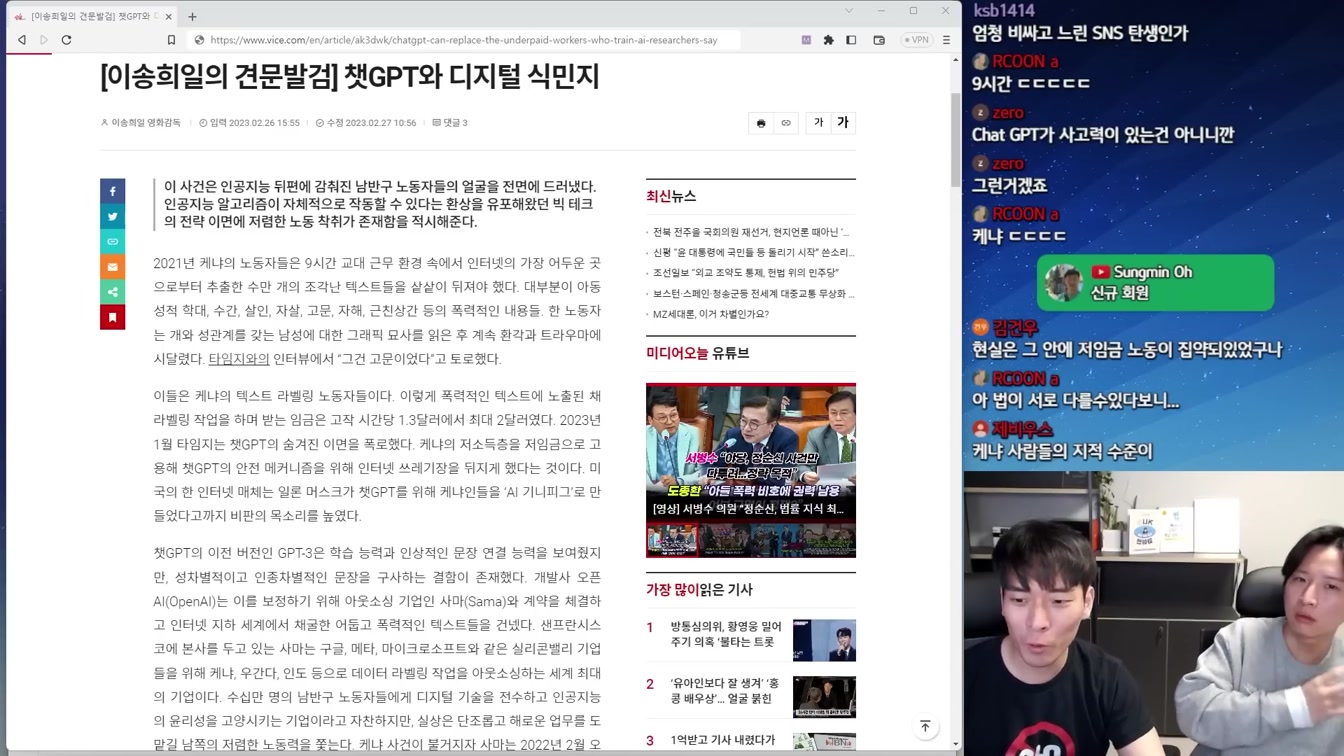The image size is (1344, 756).
Task: Click author name 이송희일 영화감독
Action: pyautogui.click(x=141, y=123)
